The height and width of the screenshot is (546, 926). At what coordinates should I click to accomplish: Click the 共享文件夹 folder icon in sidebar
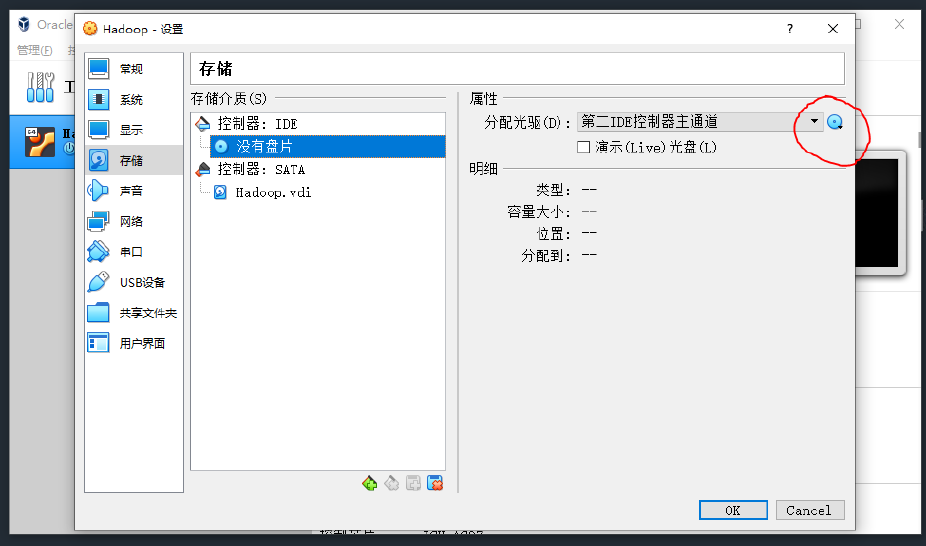[x=98, y=313]
